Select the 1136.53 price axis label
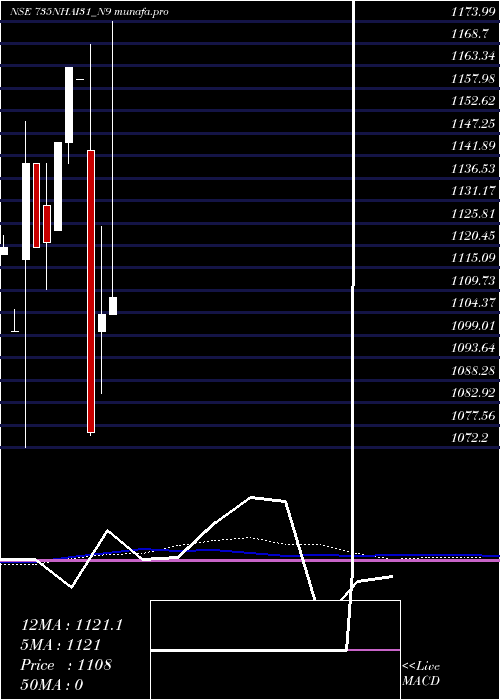This screenshot has width=500, height=700. pos(473,169)
